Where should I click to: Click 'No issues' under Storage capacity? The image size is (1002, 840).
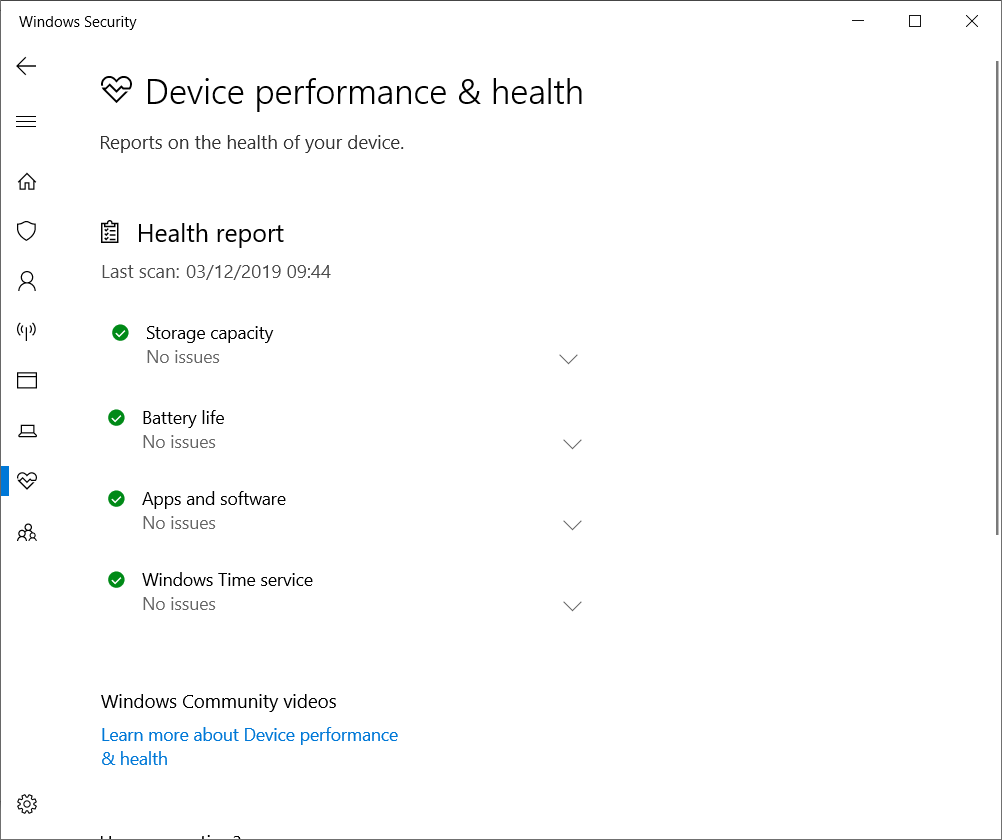183,357
